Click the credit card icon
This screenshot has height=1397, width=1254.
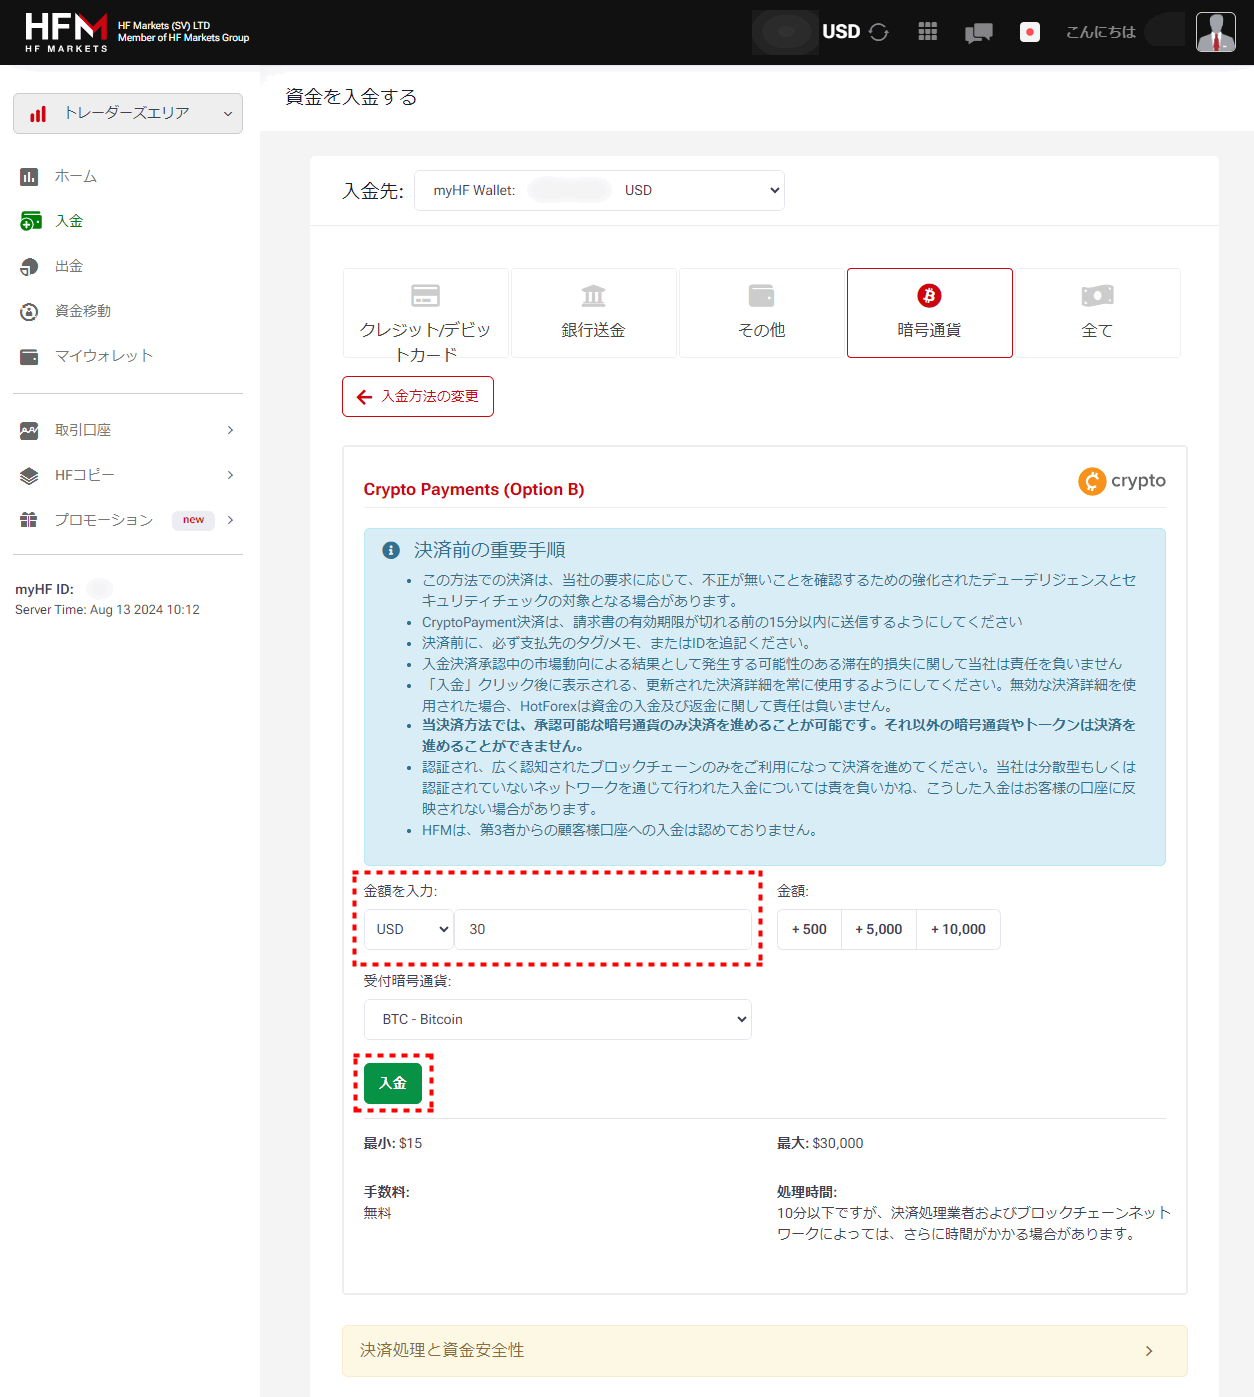point(426,296)
